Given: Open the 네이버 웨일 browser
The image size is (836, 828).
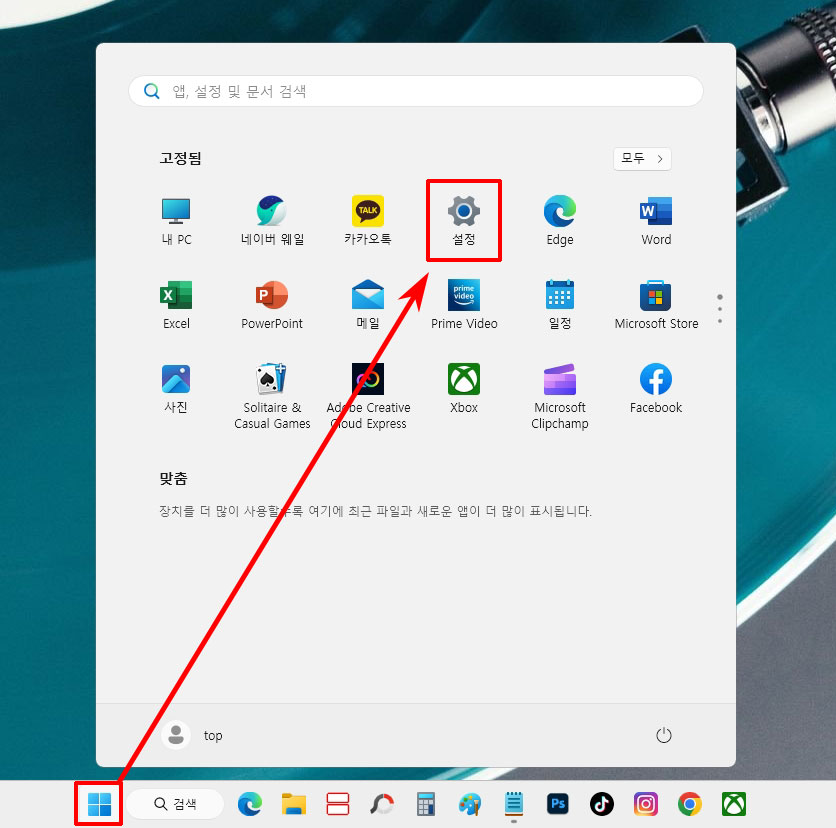Looking at the screenshot, I should [271, 210].
